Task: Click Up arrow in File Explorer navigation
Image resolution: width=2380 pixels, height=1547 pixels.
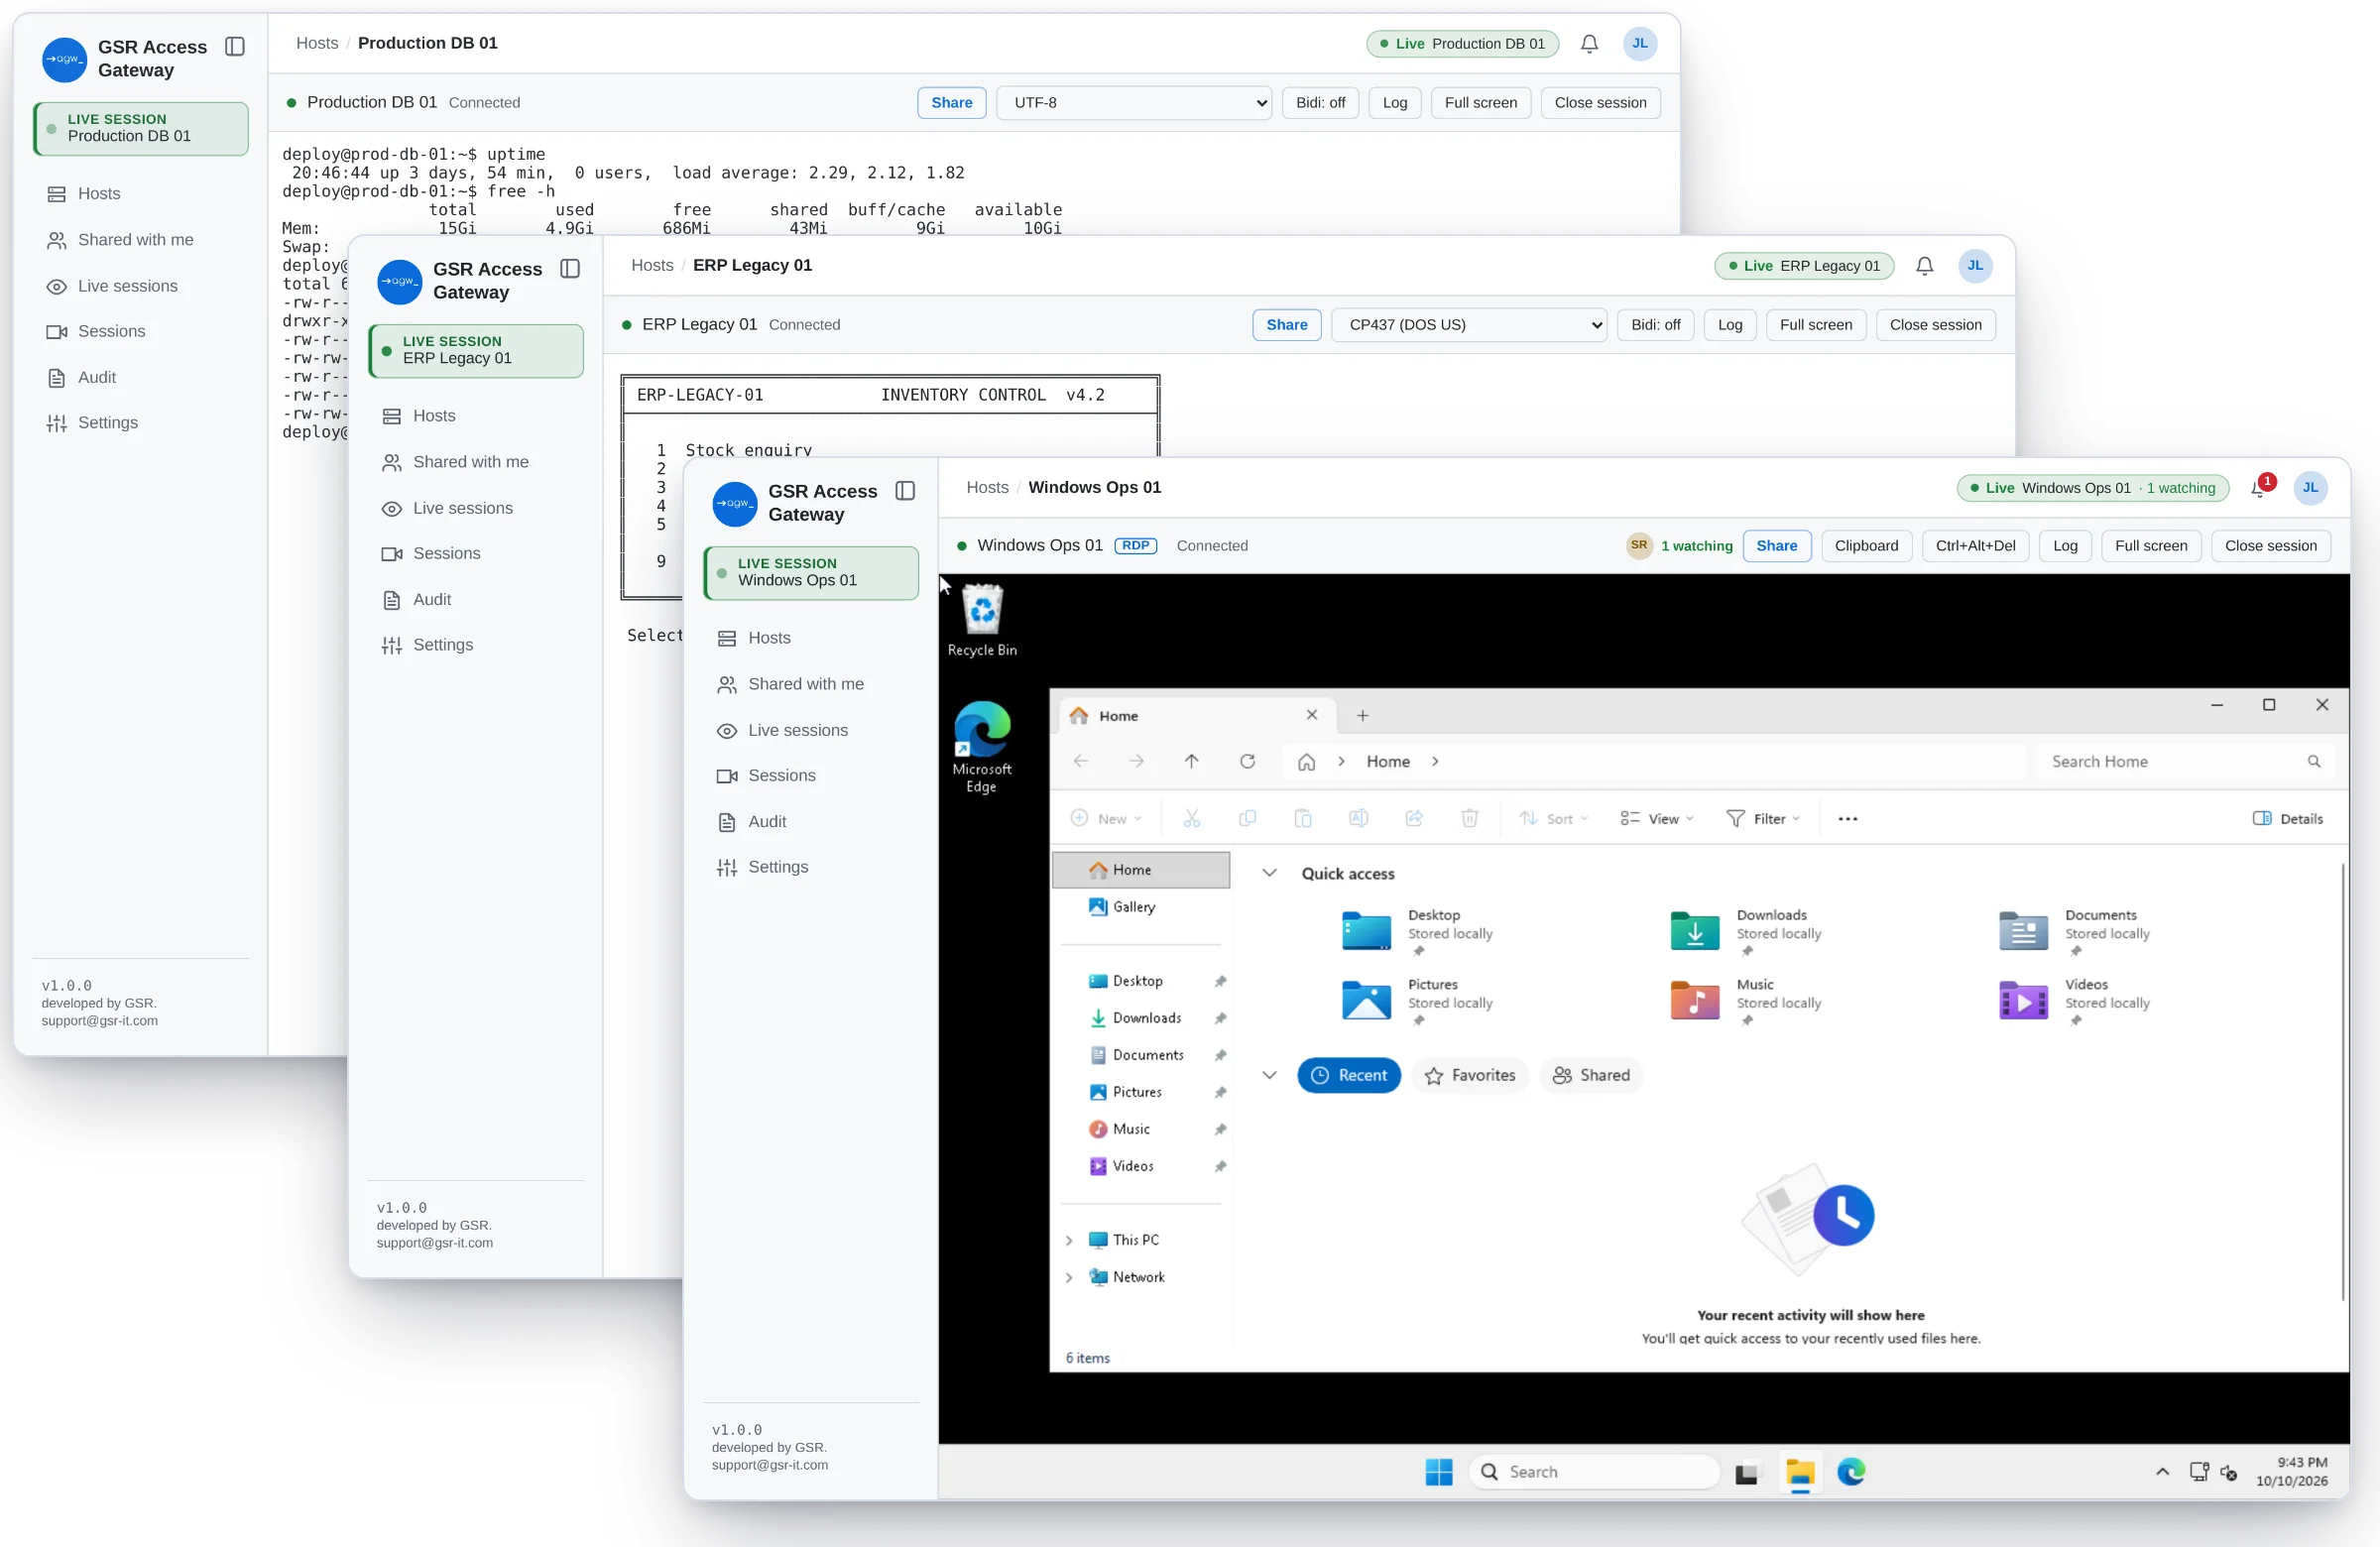Action: tap(1191, 761)
